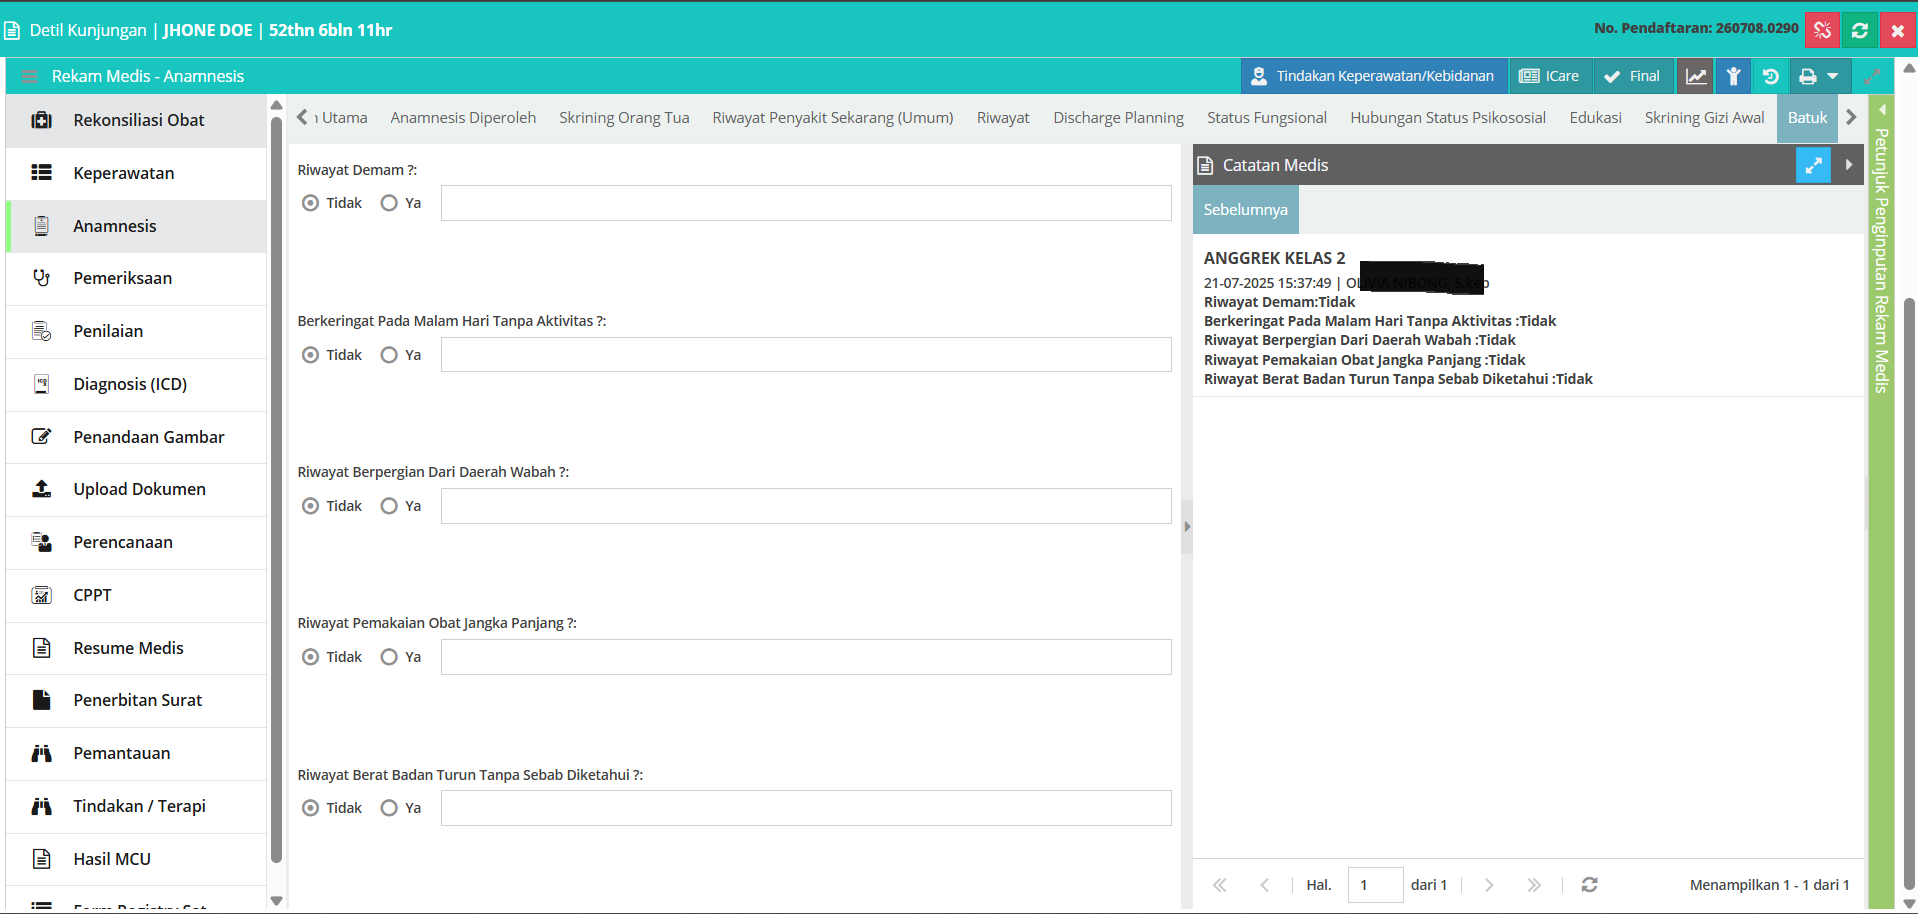This screenshot has height=914, width=1918.
Task: Click the child figure icon button
Action: point(1734,76)
